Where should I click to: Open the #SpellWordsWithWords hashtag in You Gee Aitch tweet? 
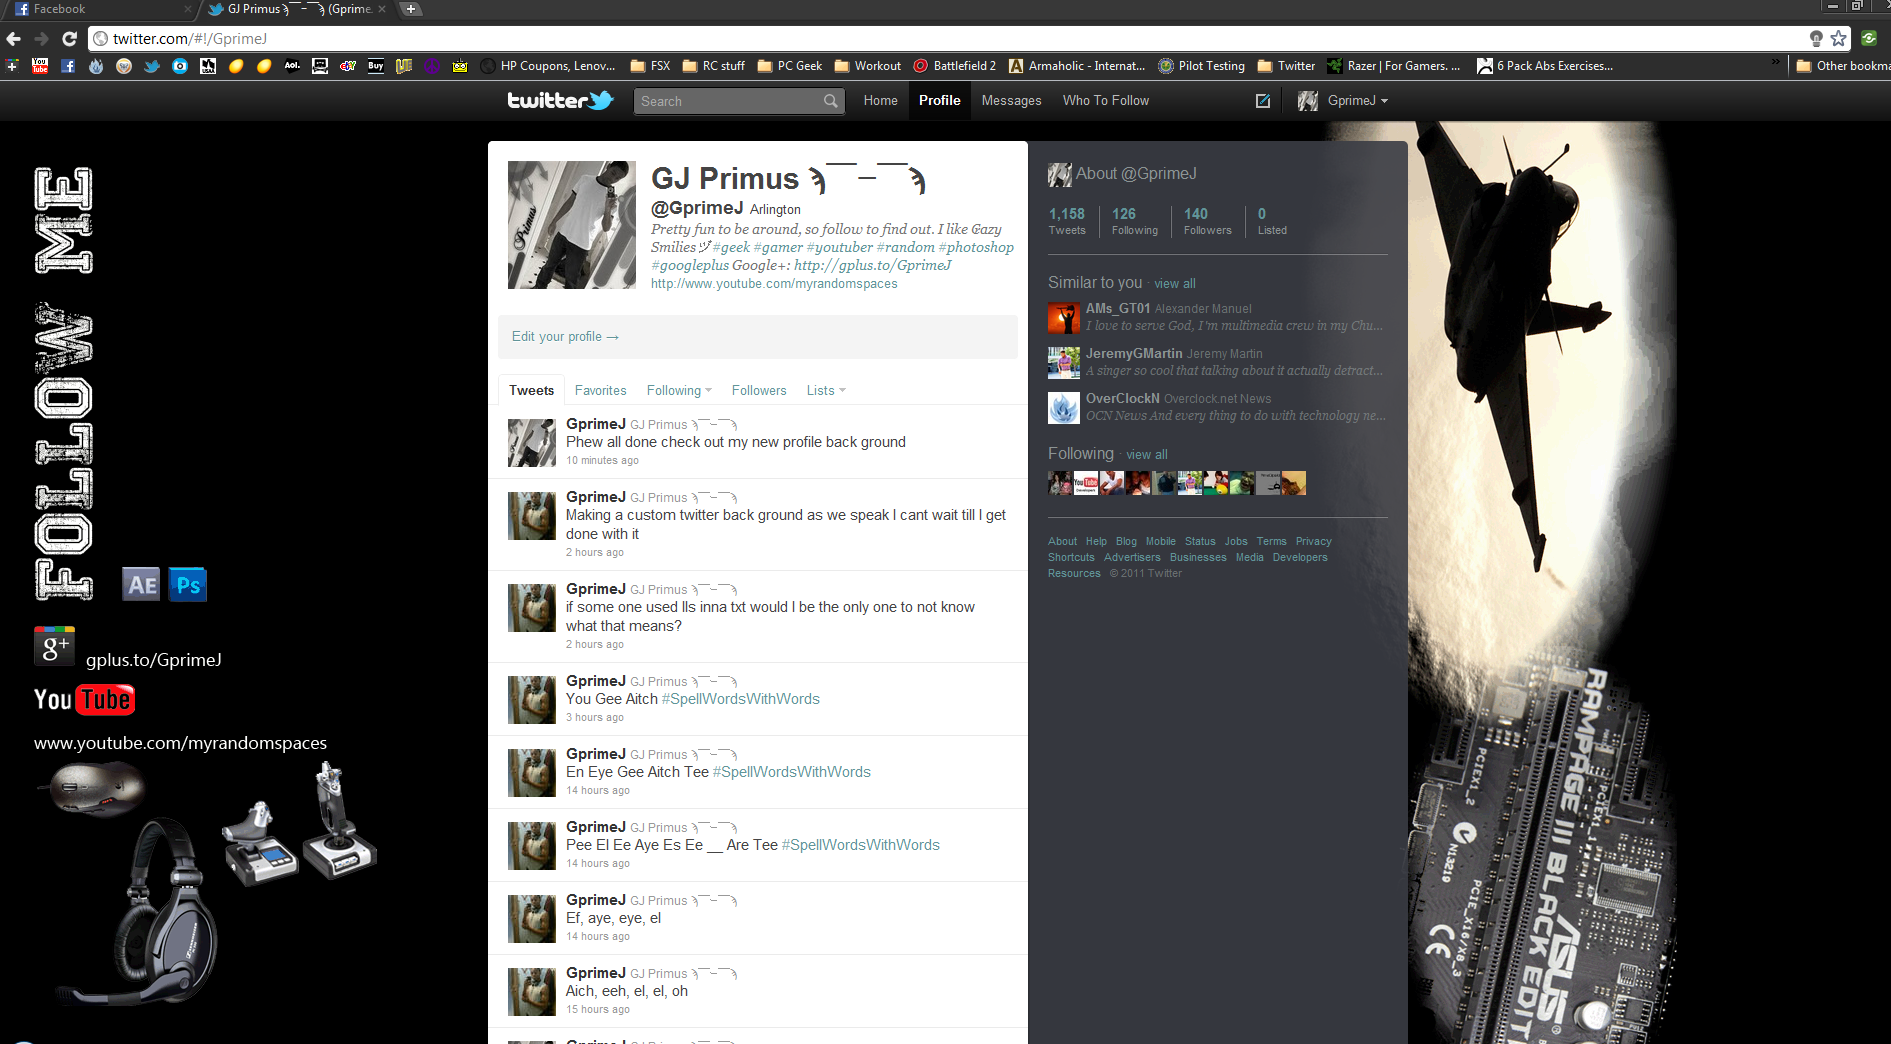740,699
